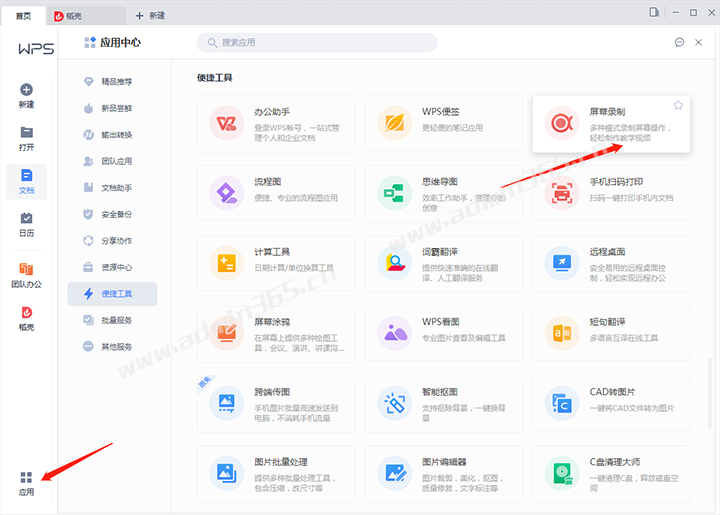Close the 应用中心 panel with X
This screenshot has height=515, width=720.
698,42
